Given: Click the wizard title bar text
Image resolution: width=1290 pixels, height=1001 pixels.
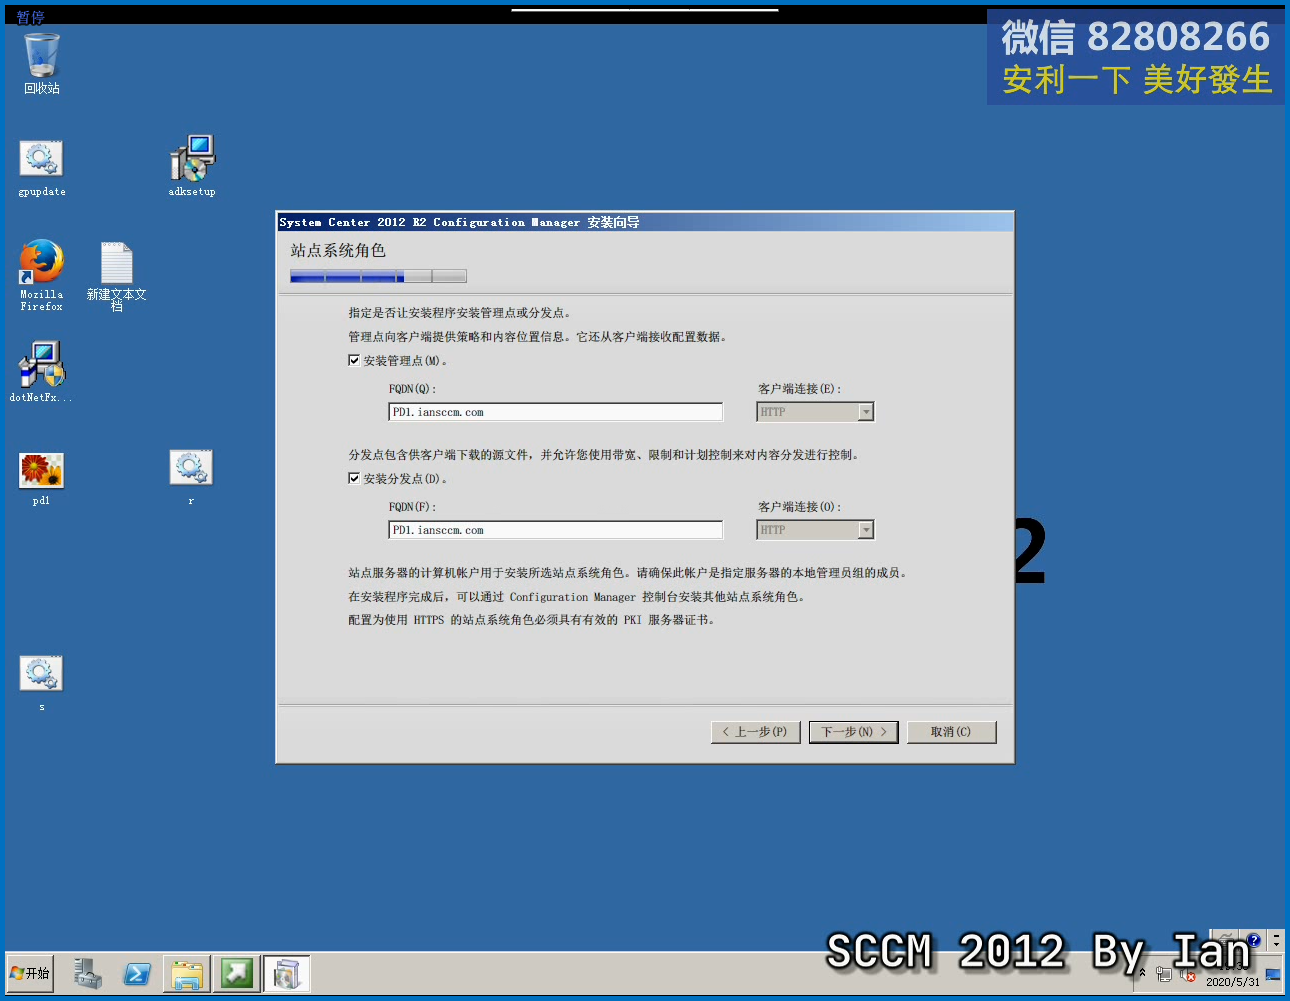Looking at the screenshot, I should (459, 222).
